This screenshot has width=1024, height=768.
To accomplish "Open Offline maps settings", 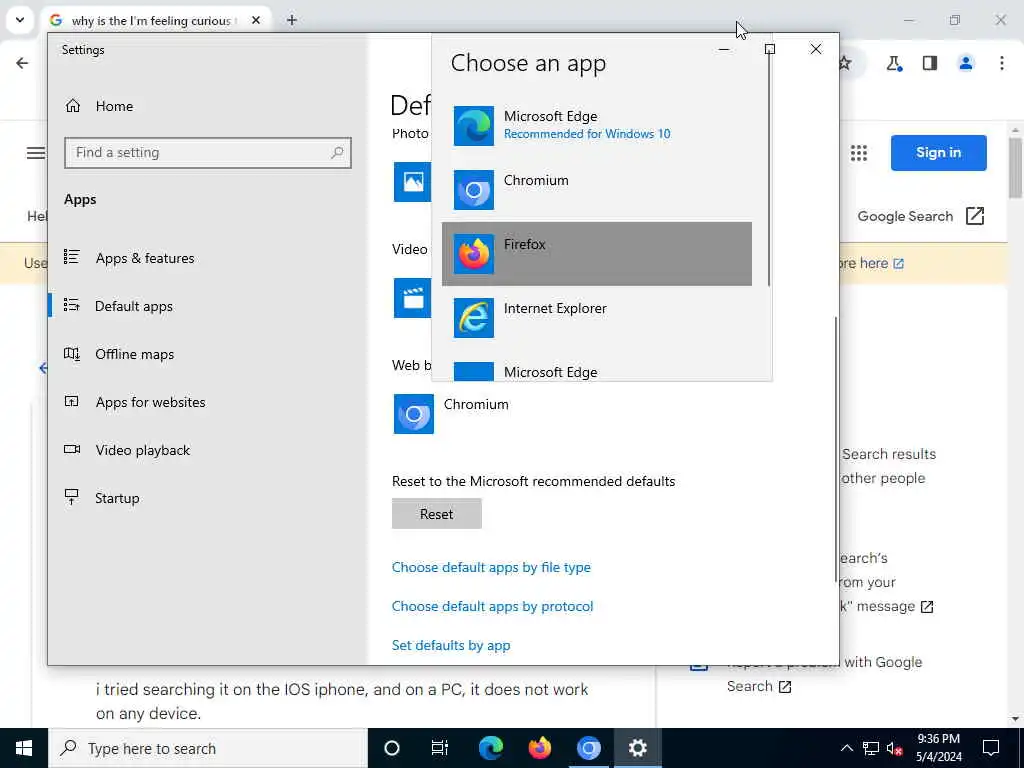I will click(x=119, y=354).
